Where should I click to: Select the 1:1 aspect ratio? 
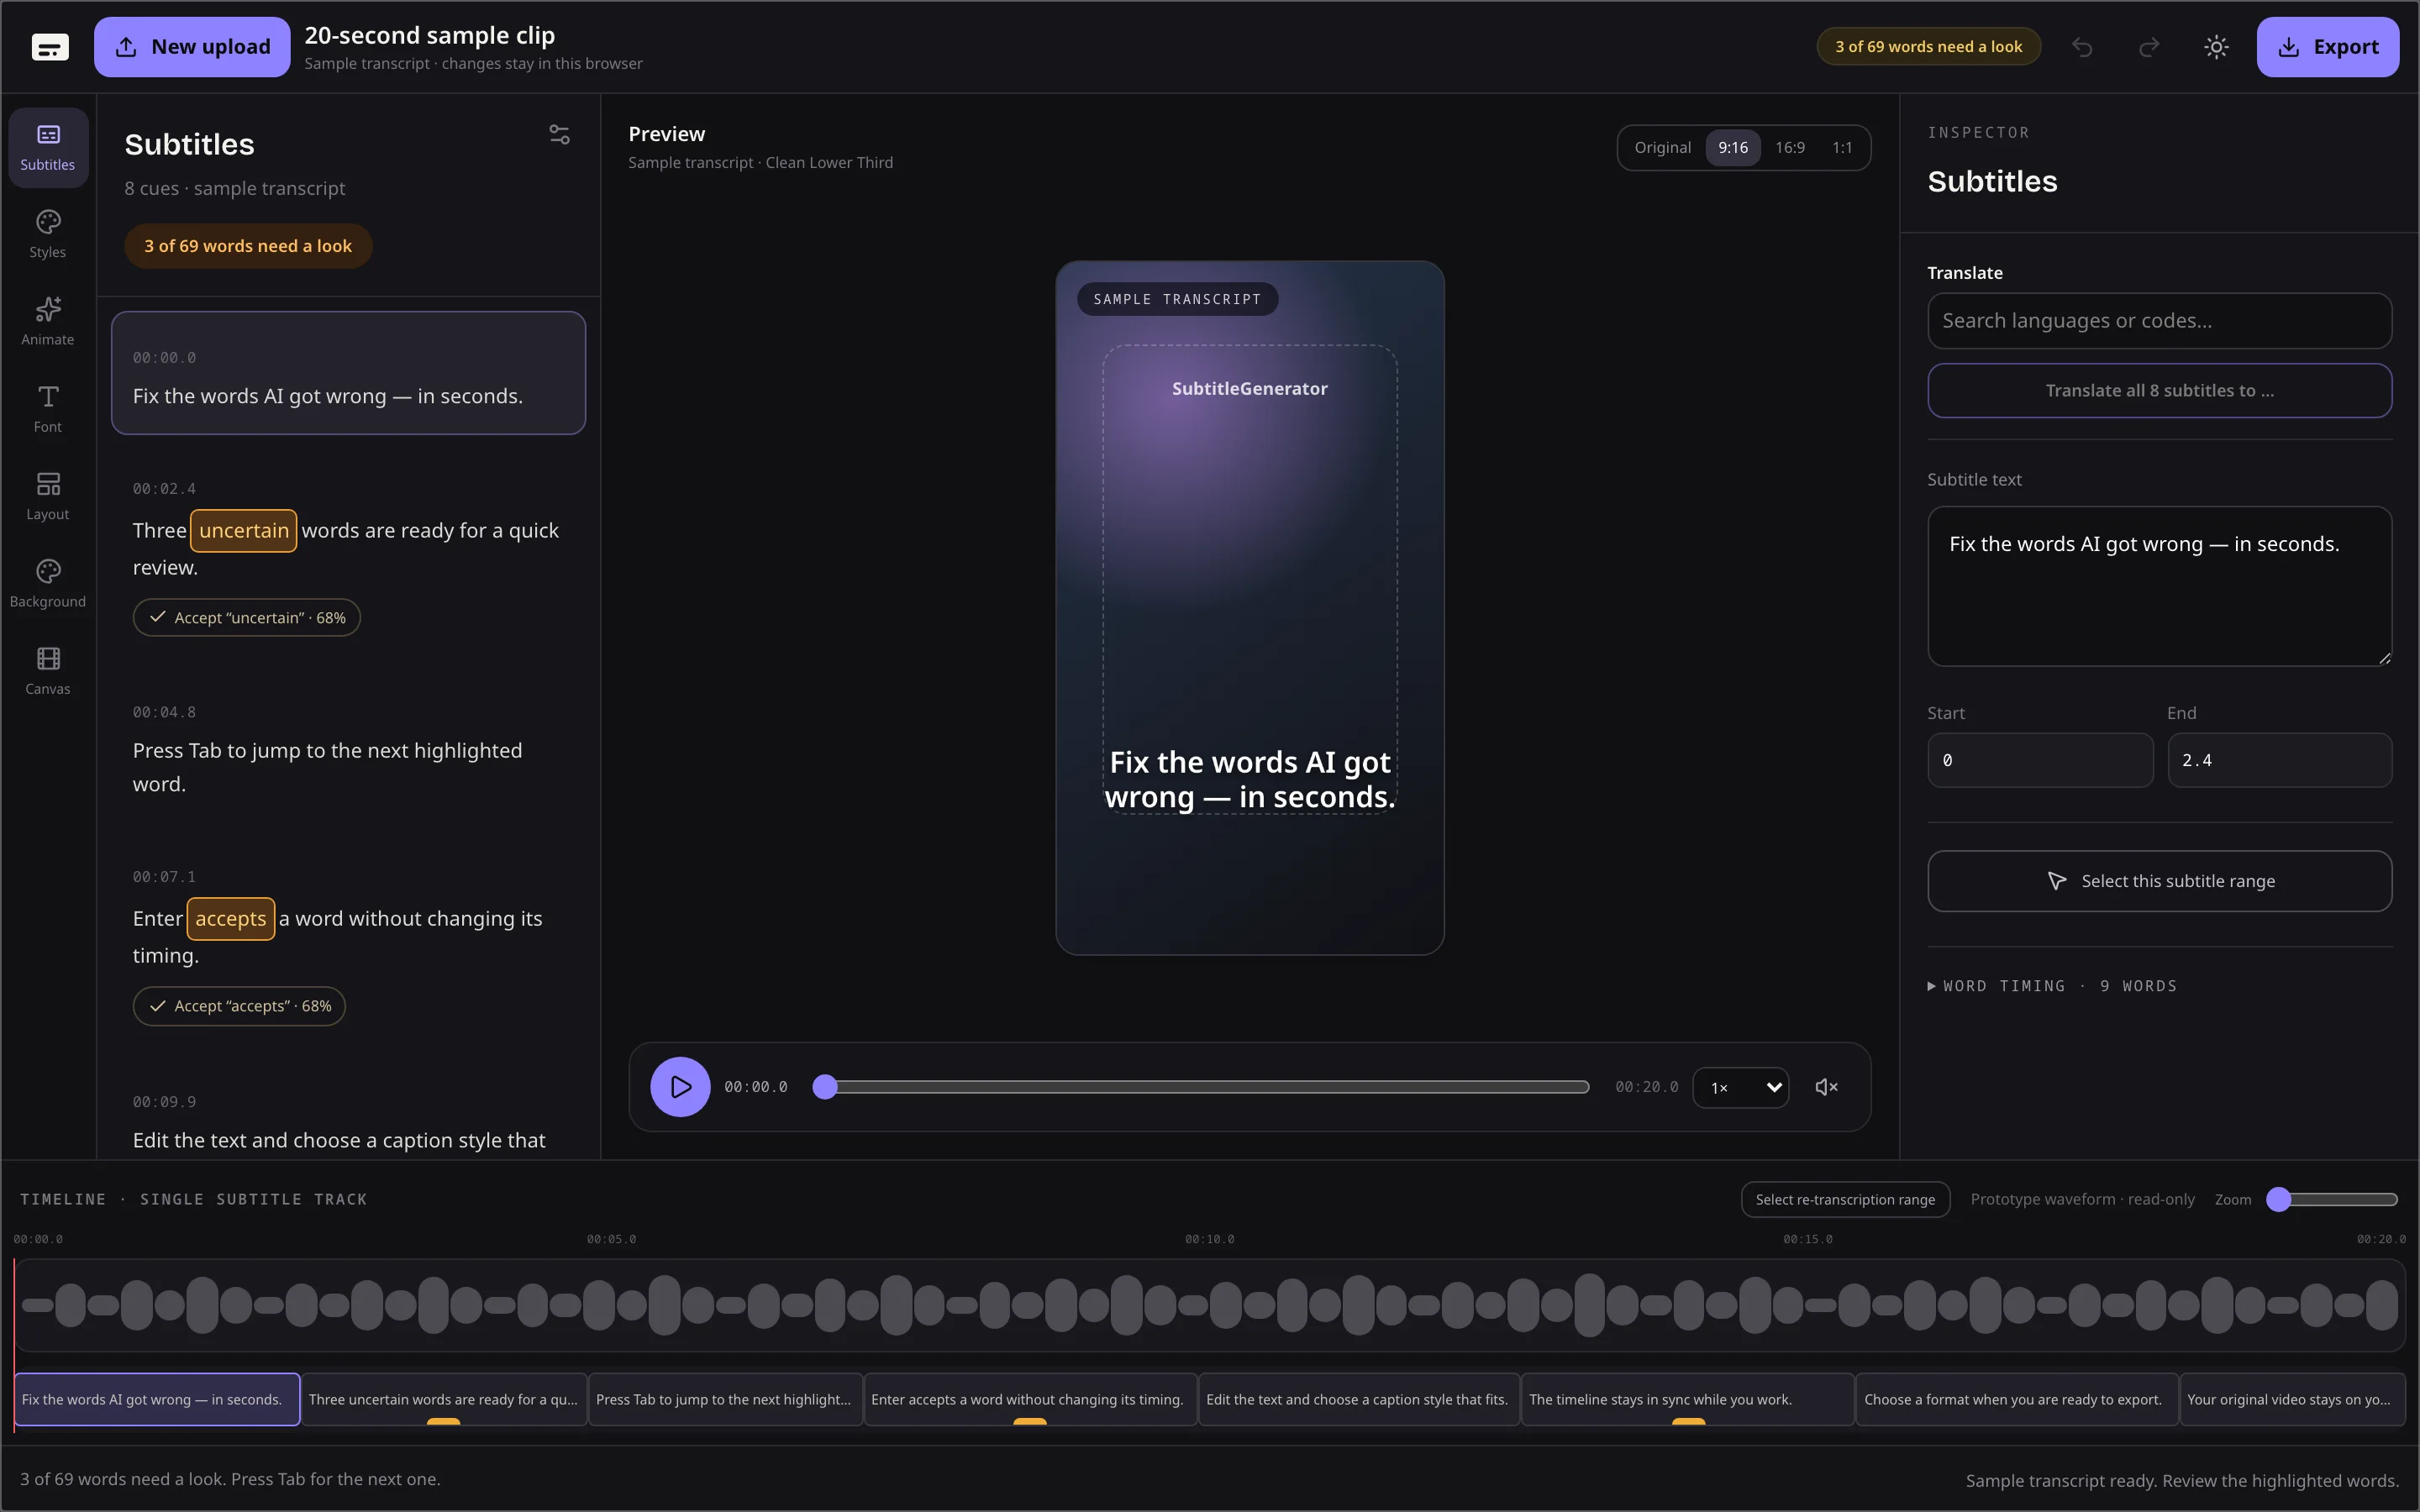1842,148
